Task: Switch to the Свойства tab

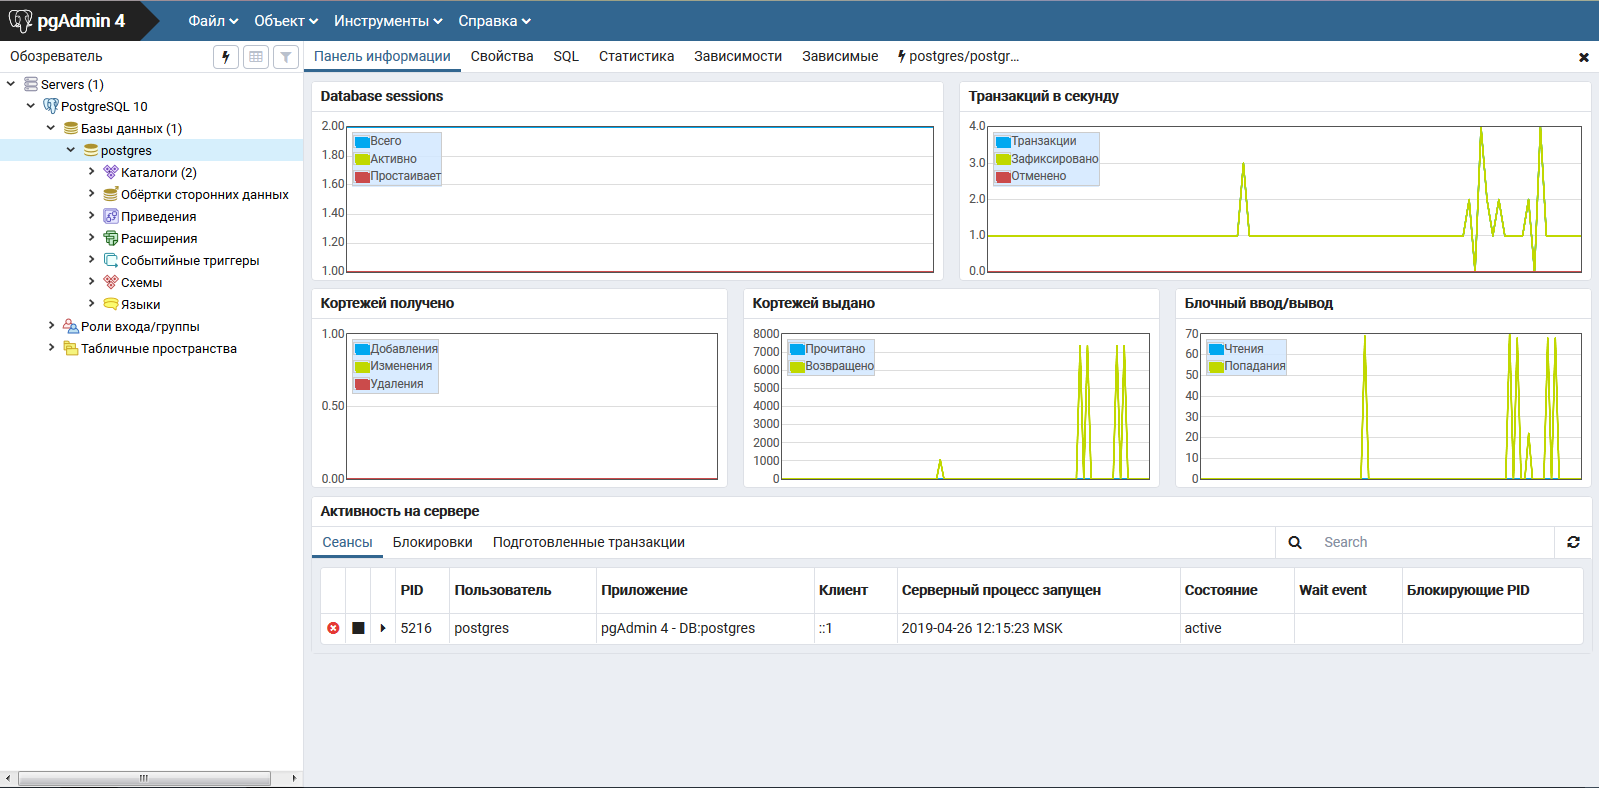Action: point(502,57)
